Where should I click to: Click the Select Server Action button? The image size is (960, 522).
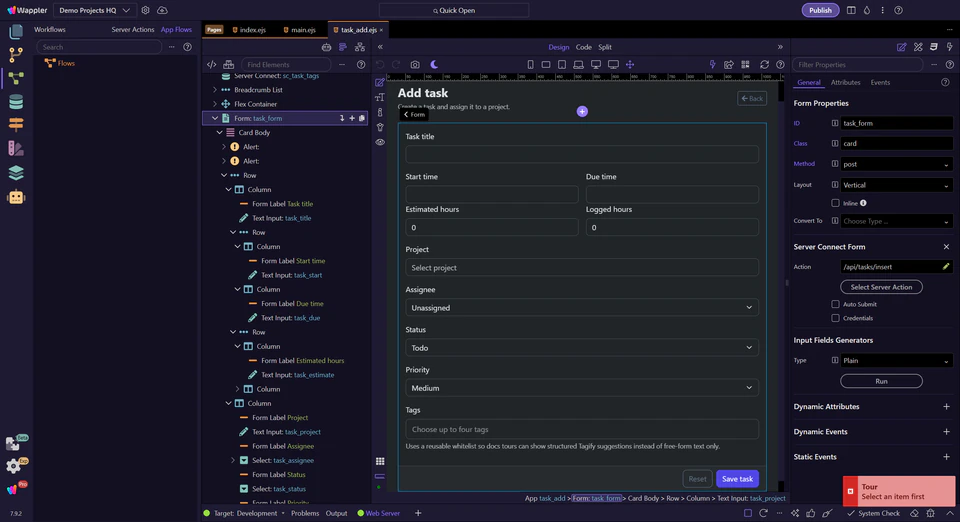pos(881,287)
